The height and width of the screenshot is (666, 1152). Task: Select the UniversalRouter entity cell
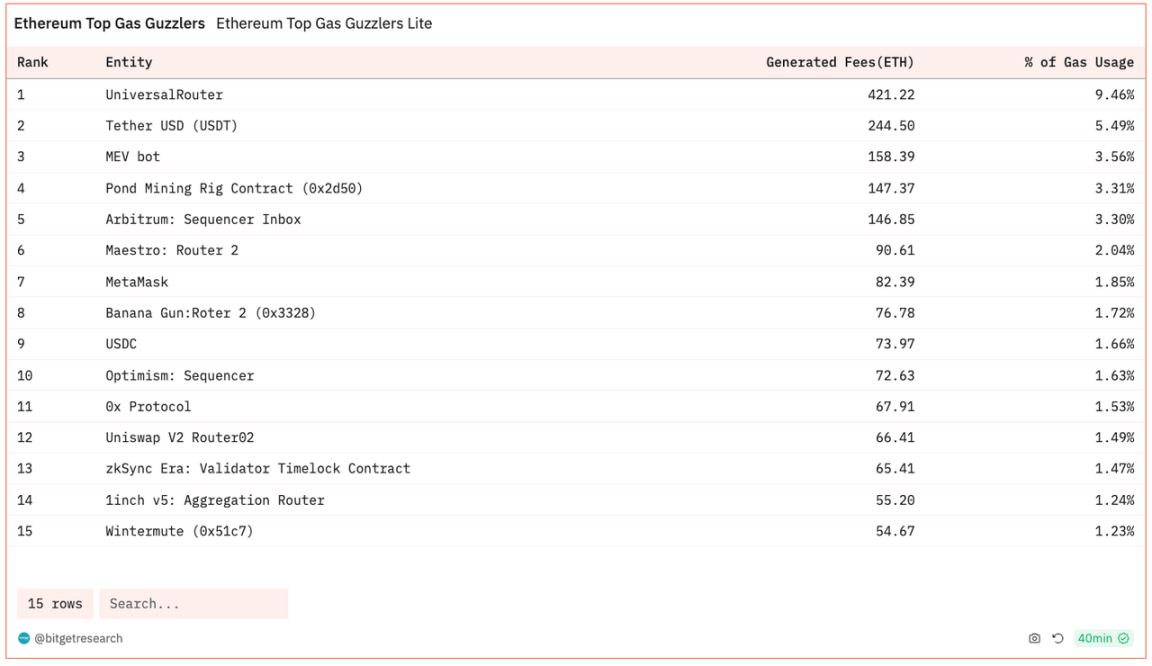coord(164,94)
